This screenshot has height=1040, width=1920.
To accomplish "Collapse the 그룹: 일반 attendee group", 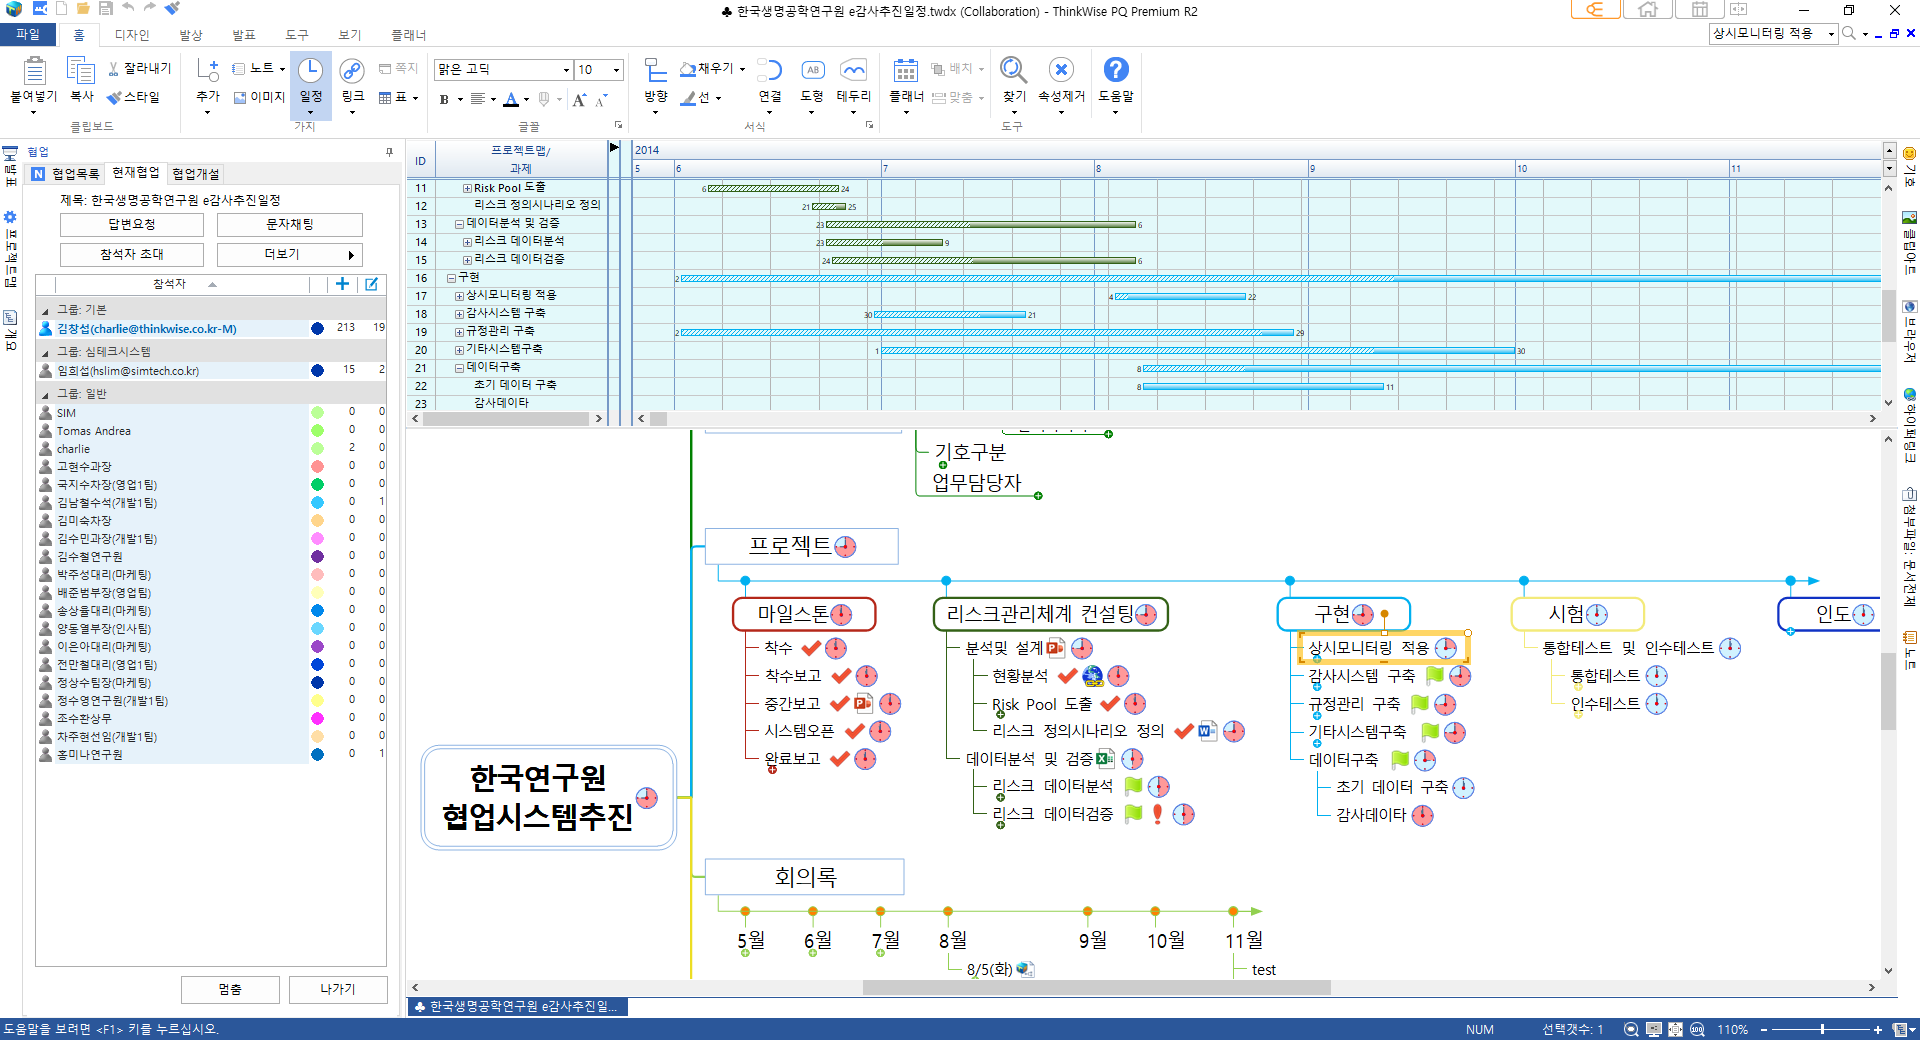I will (x=45, y=394).
